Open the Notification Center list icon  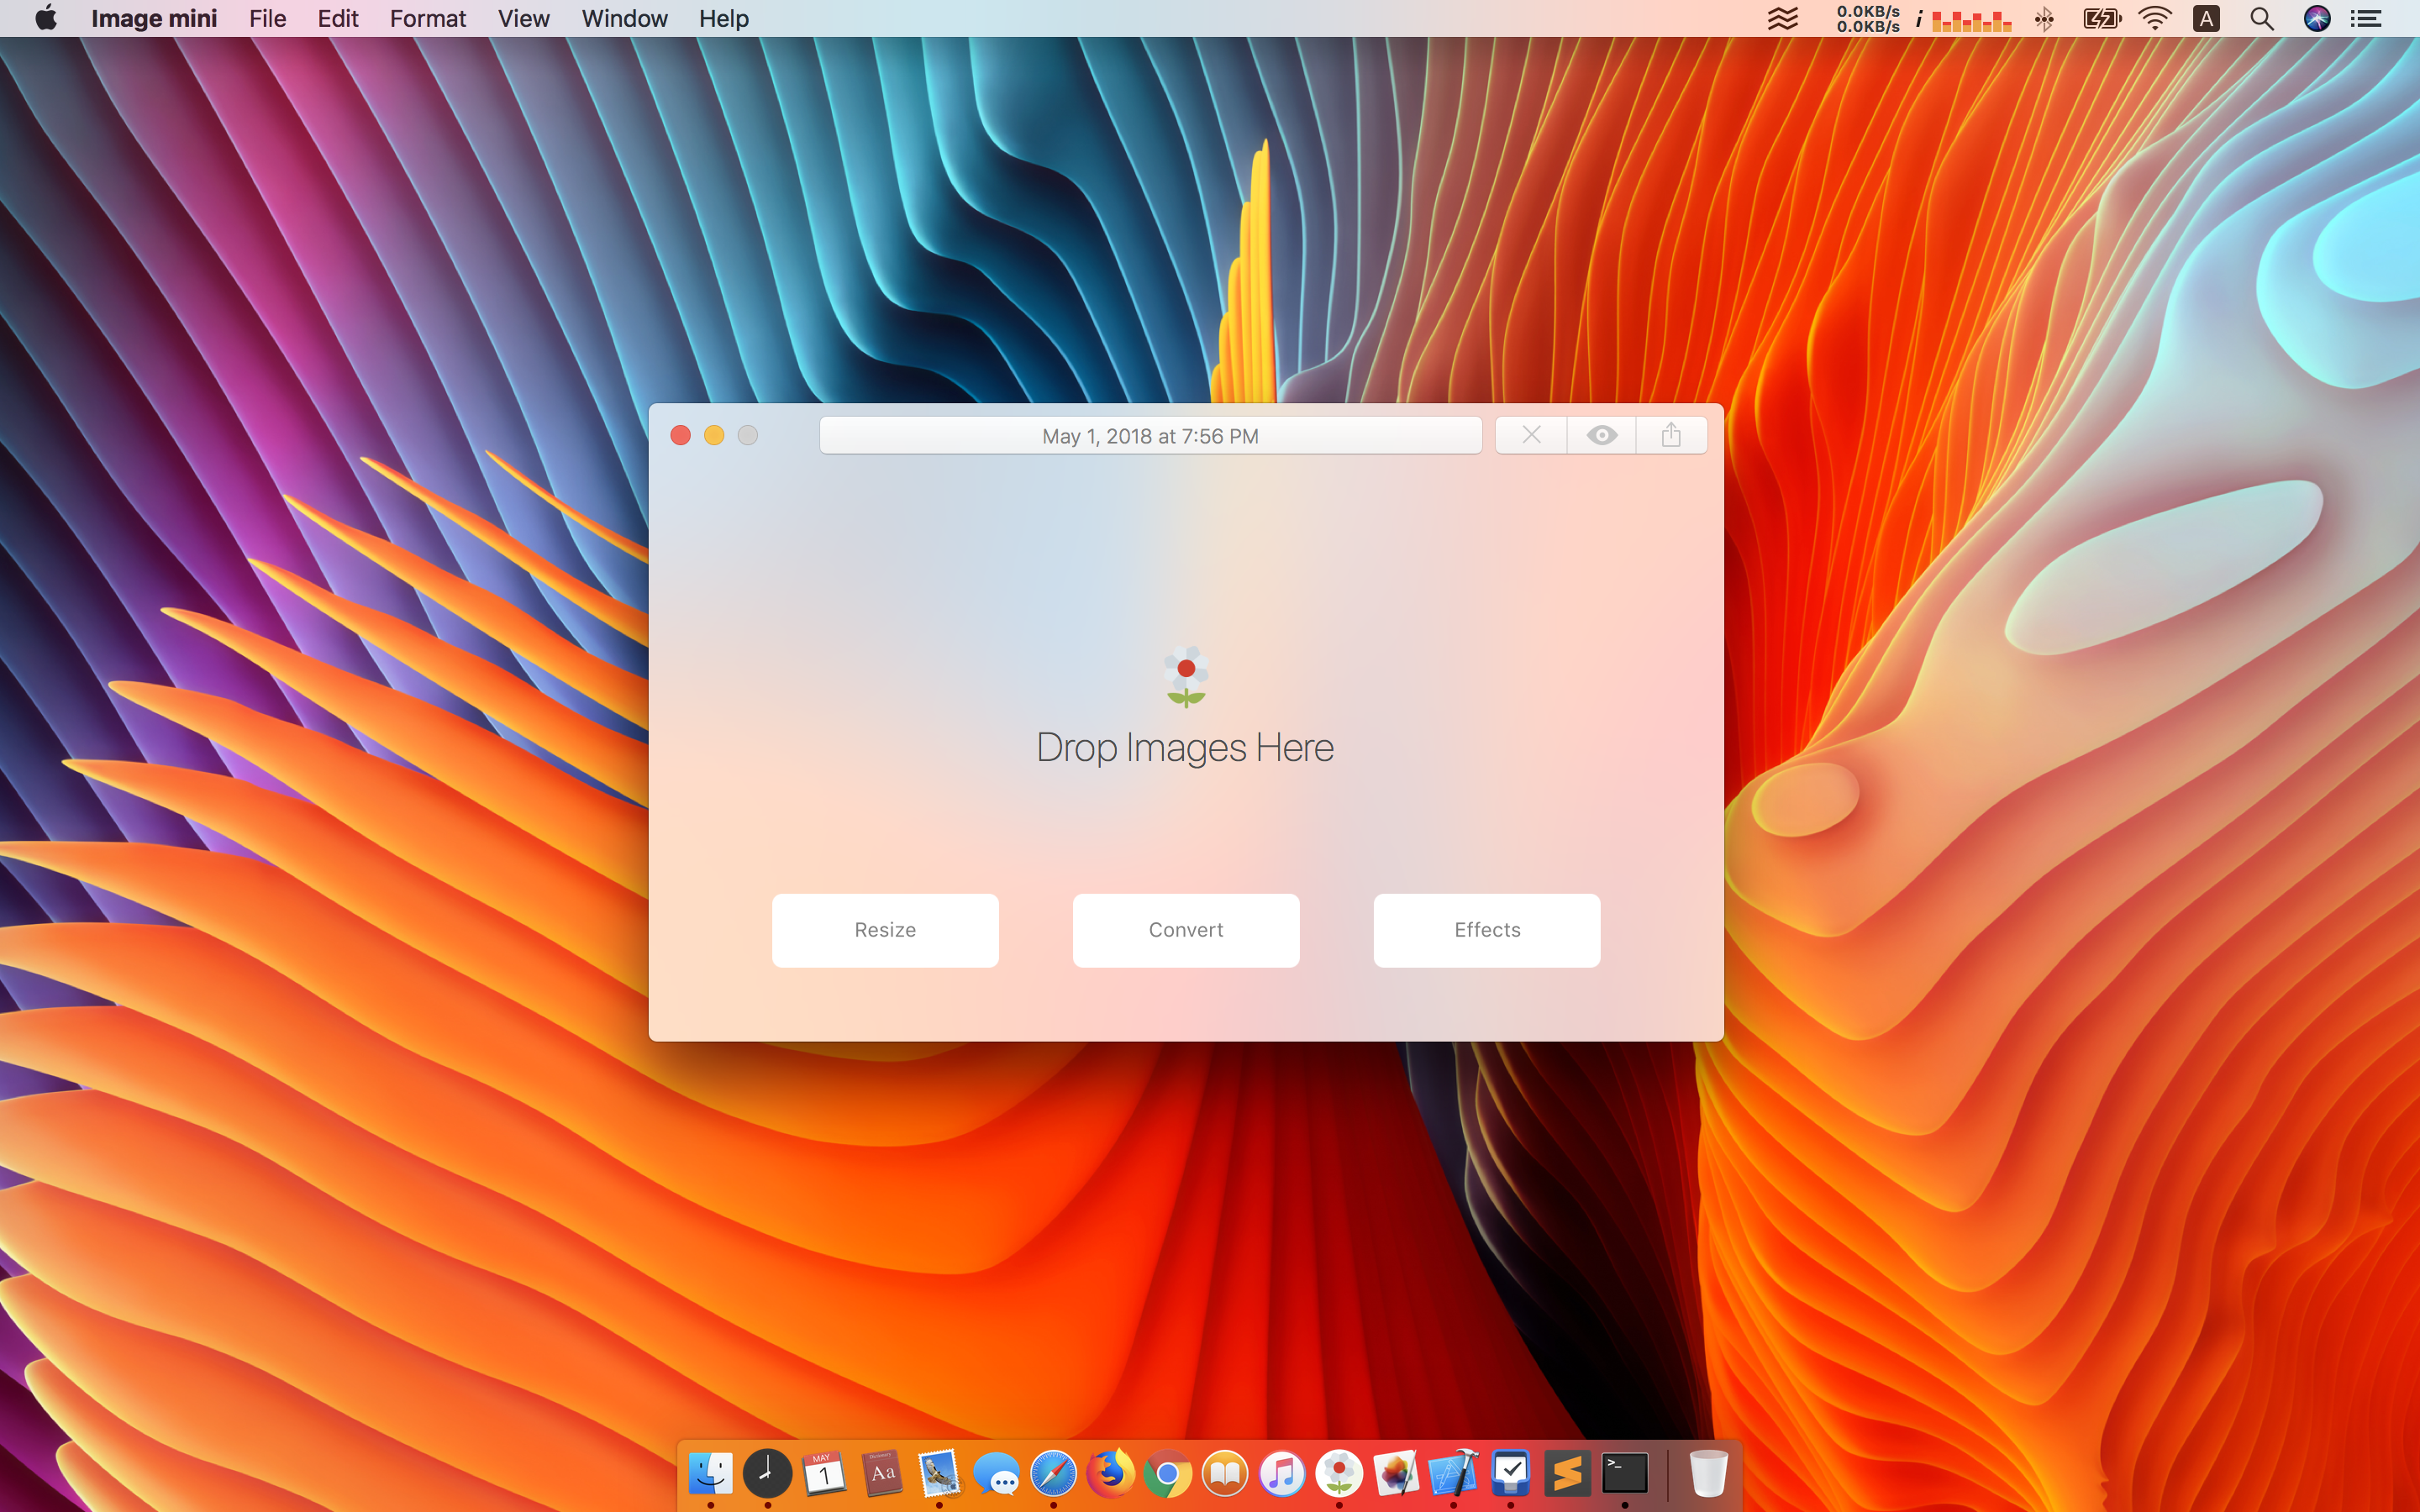pyautogui.click(x=2365, y=18)
